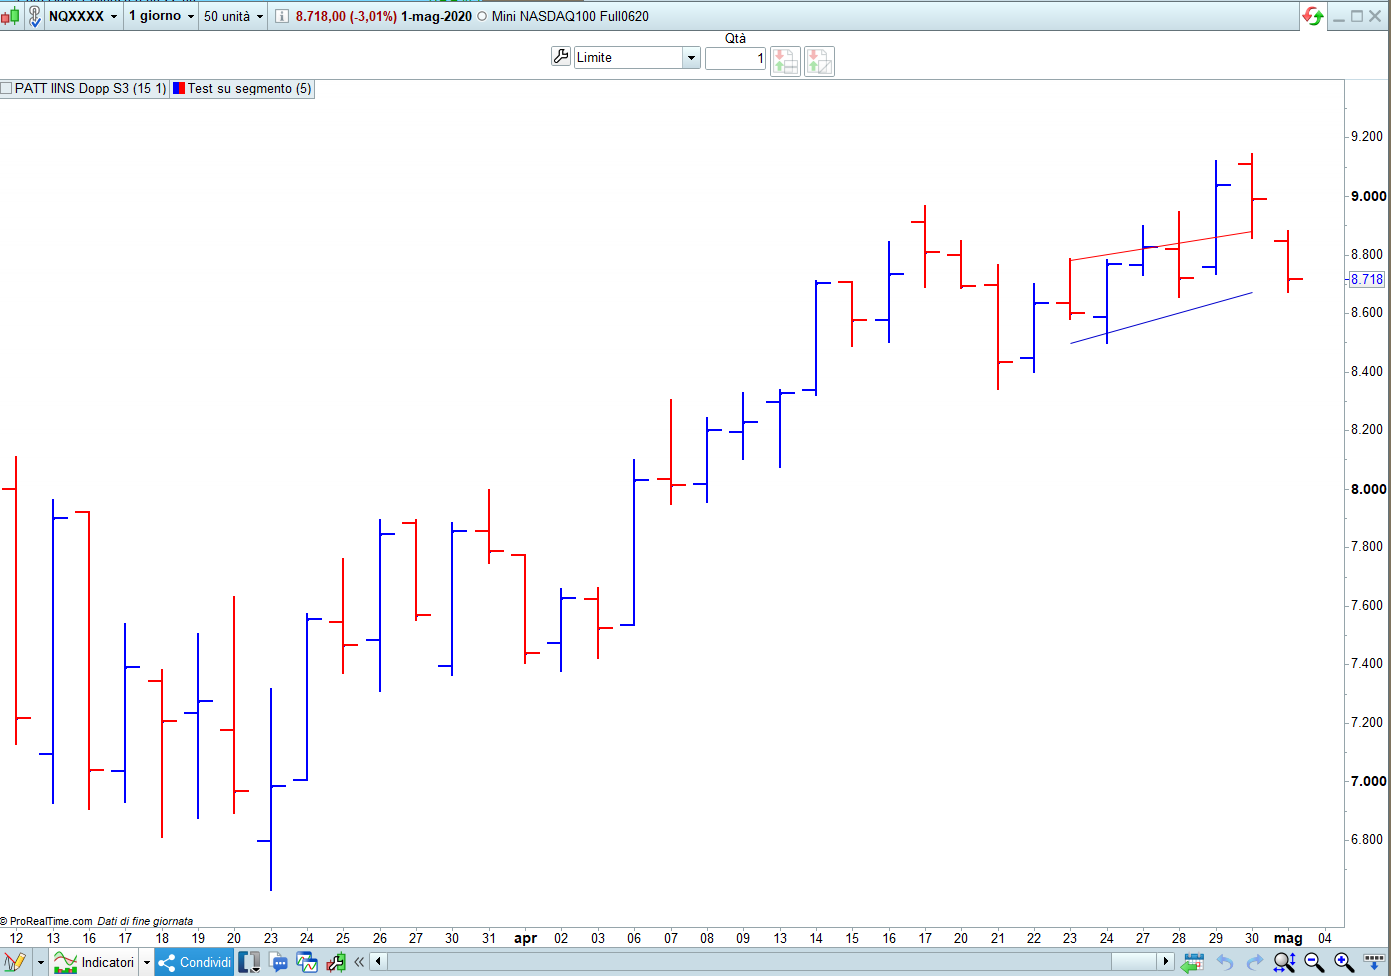Open the 50 unità dropdown

234,16
